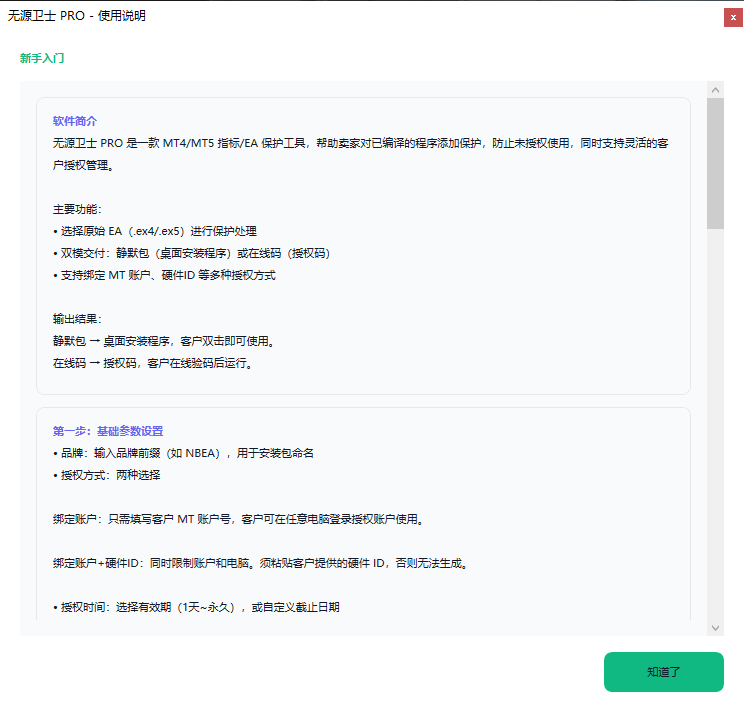The height and width of the screenshot is (712, 744).
Task: Click the 绑定账户+硬件ID line
Action: [x=260, y=564]
